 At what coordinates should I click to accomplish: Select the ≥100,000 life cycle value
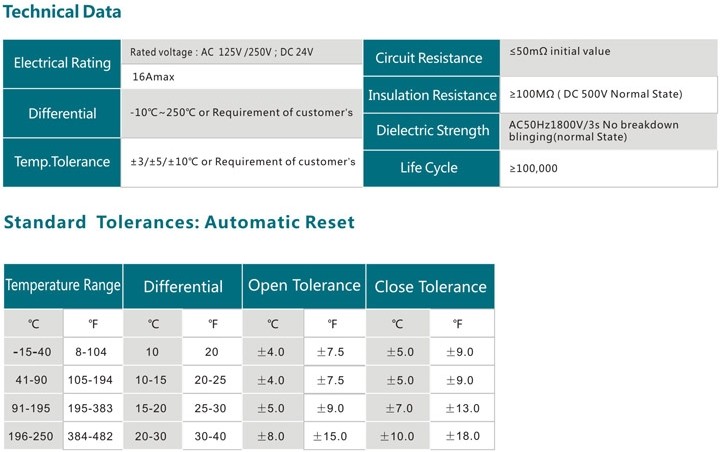[x=534, y=168]
